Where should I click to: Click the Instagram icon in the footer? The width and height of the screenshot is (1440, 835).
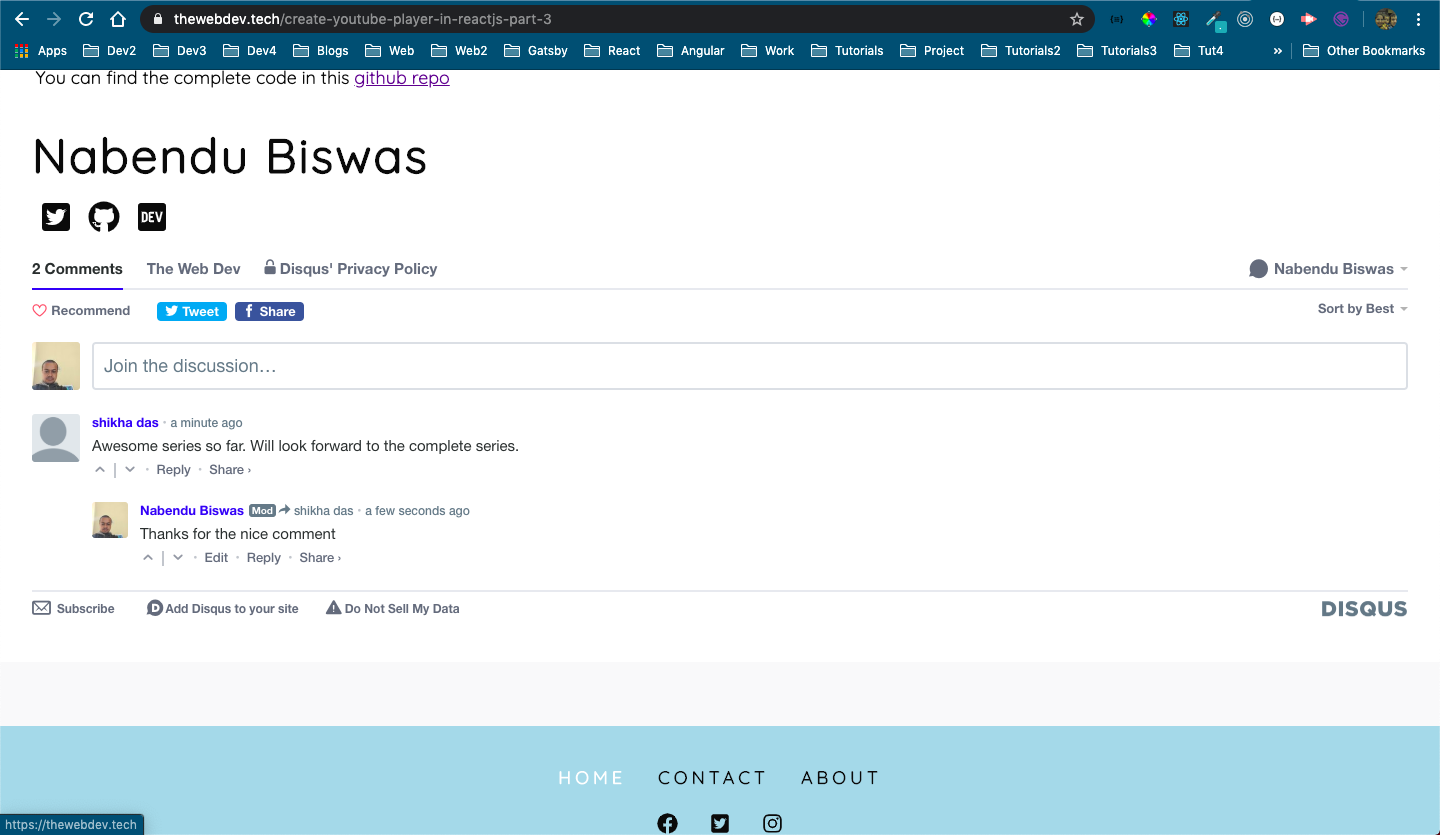pyautogui.click(x=772, y=823)
